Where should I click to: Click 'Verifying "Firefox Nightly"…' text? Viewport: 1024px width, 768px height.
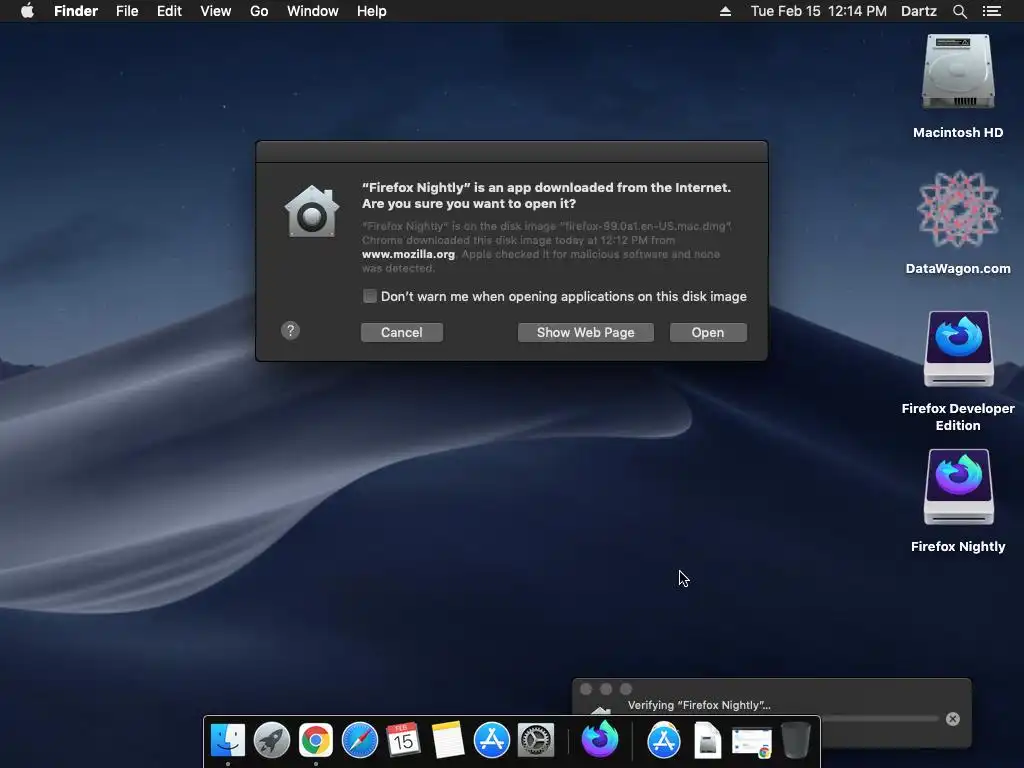[x=699, y=705]
